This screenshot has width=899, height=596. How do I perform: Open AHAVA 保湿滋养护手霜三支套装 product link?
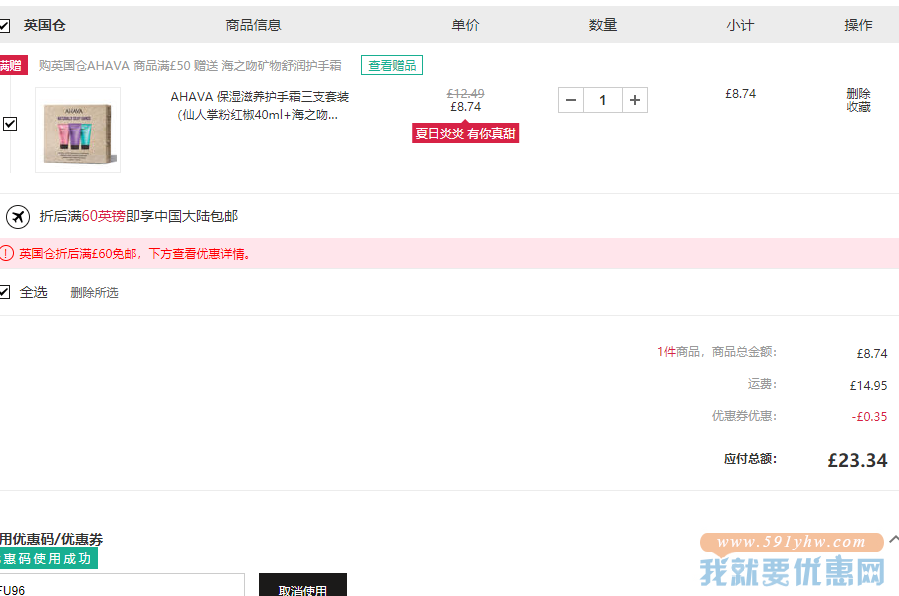(259, 105)
